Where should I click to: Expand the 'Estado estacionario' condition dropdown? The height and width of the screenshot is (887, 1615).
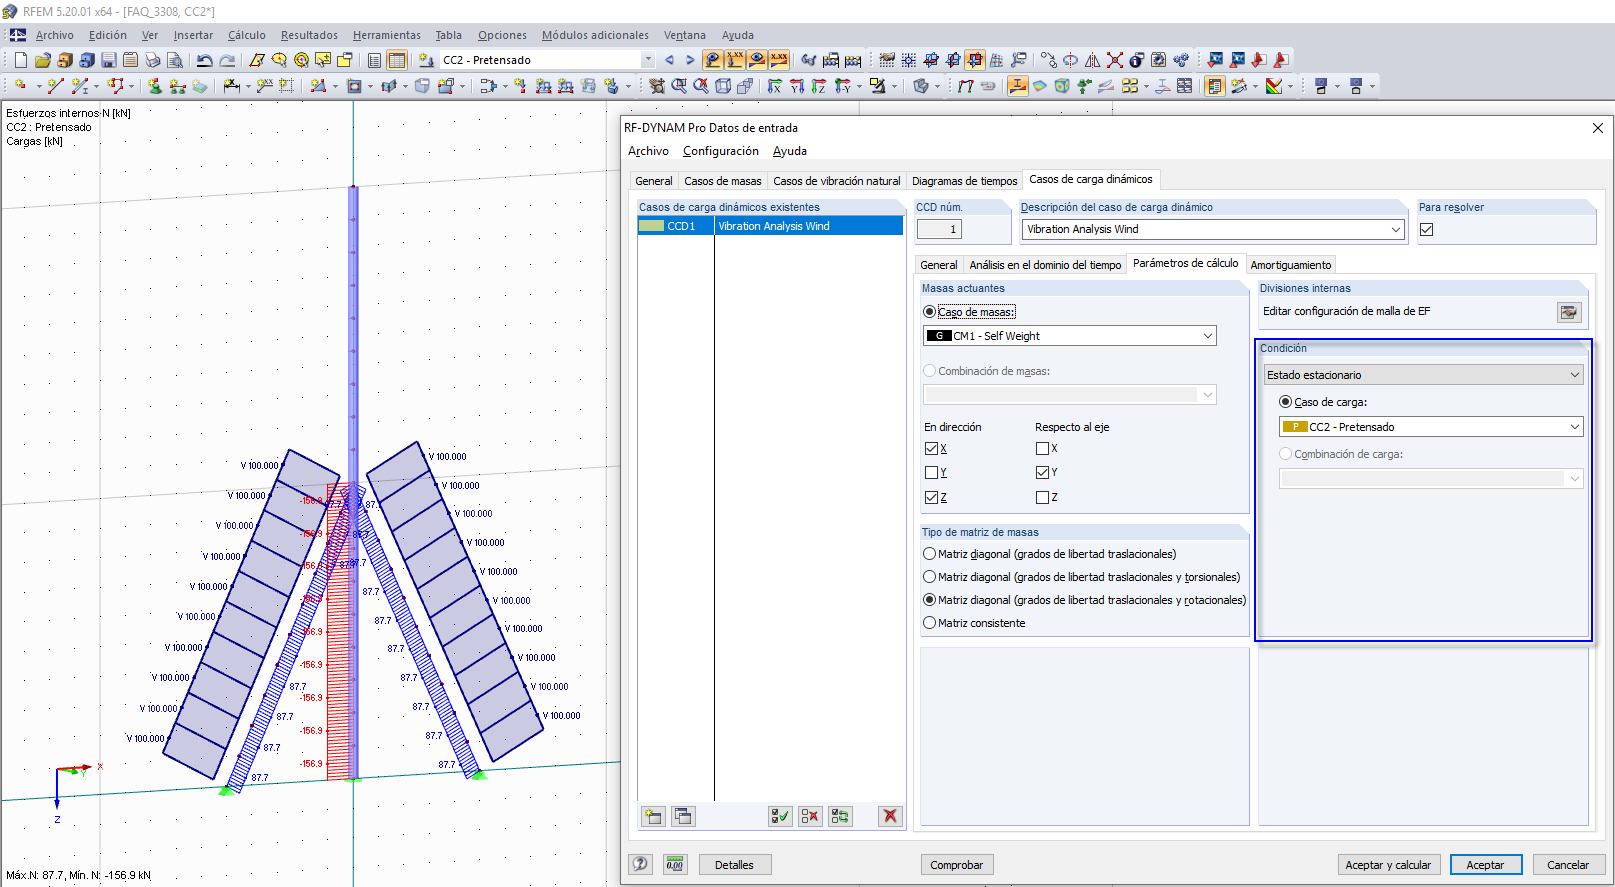click(1574, 375)
